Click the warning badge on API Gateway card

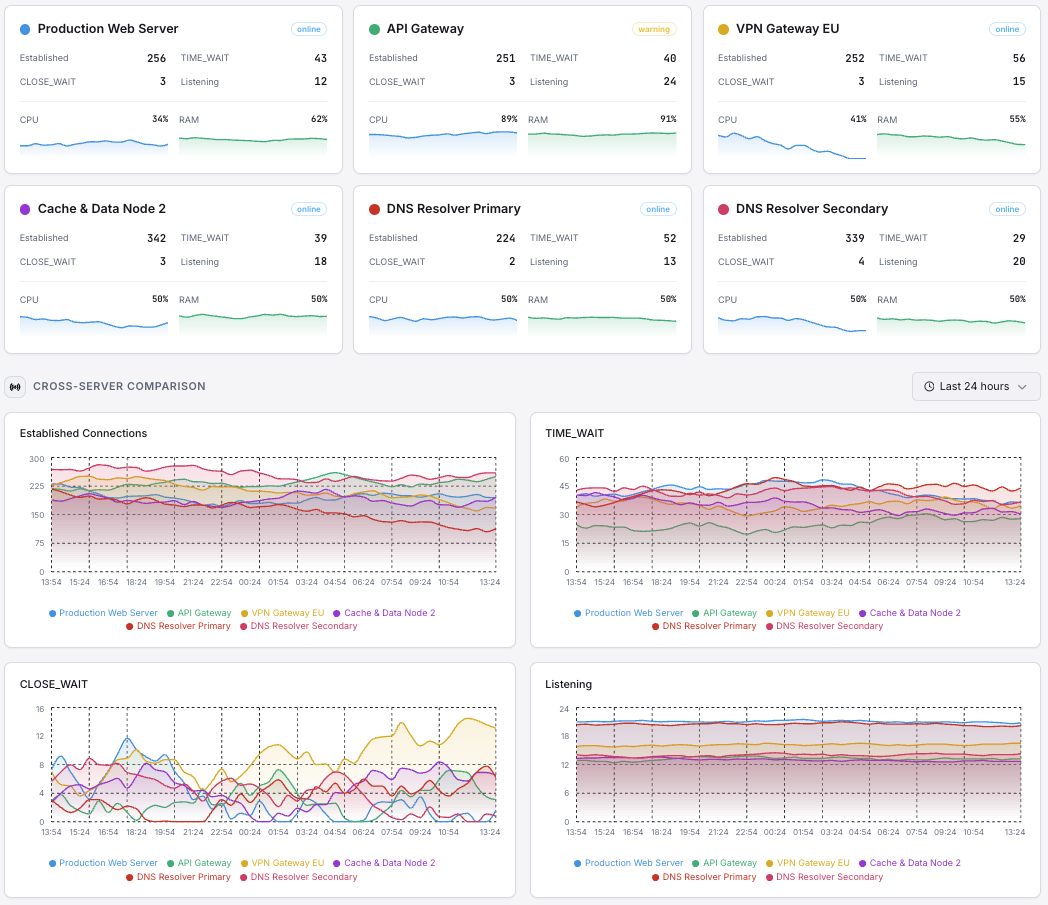coord(654,29)
